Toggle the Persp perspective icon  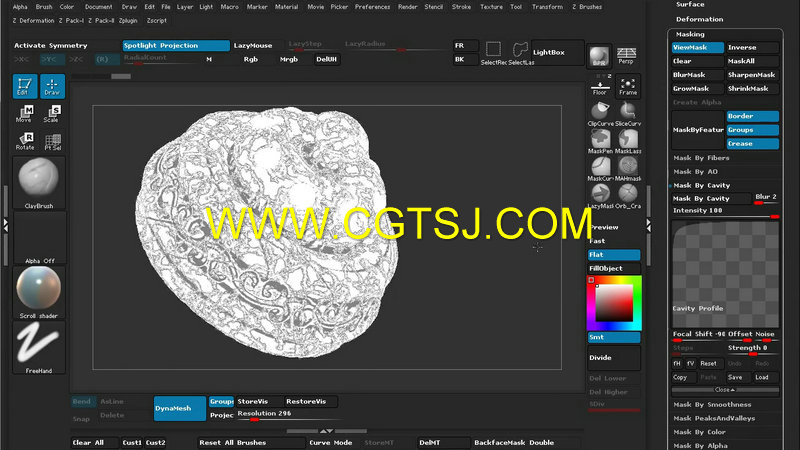626,56
